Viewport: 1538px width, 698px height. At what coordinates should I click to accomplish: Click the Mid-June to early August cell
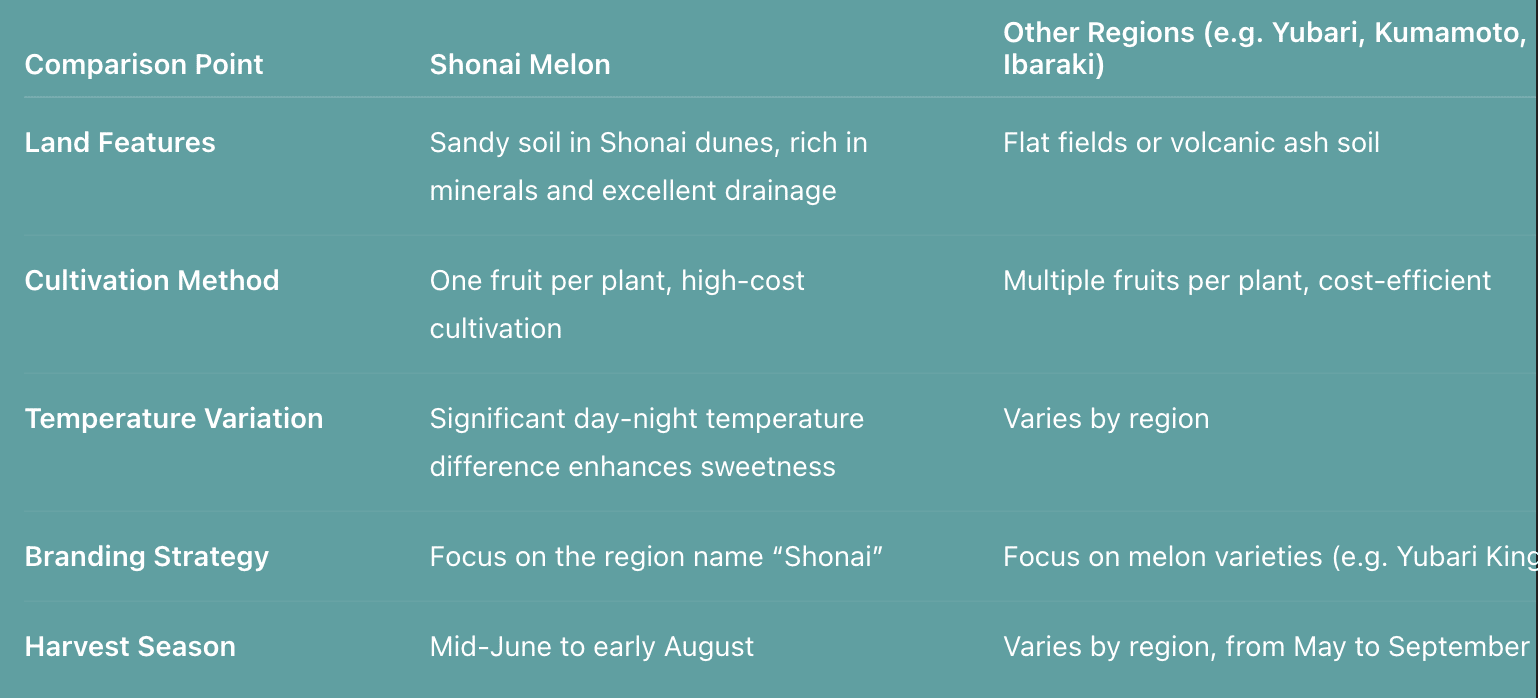(x=592, y=647)
